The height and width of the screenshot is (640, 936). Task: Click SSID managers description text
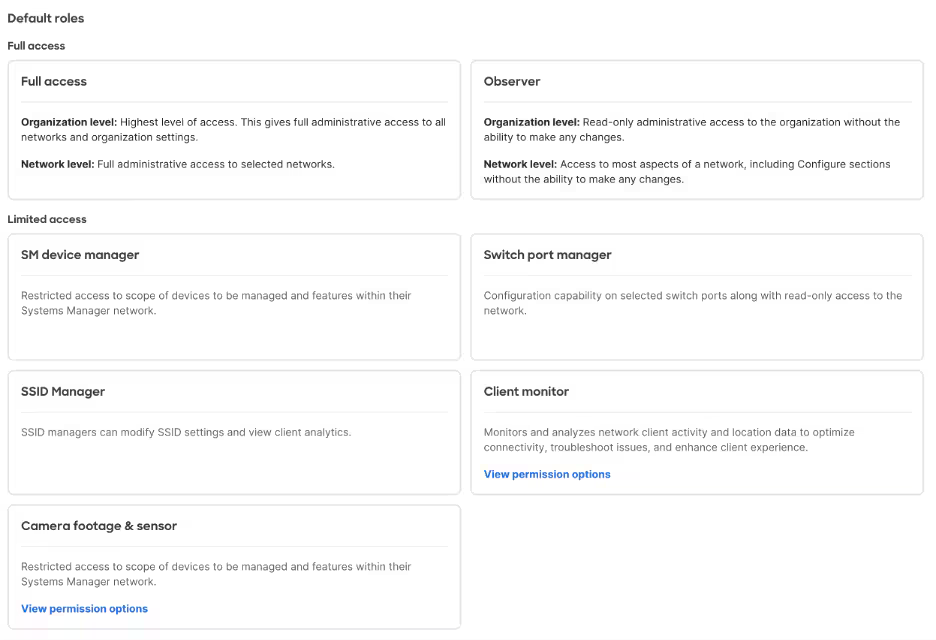[186, 432]
